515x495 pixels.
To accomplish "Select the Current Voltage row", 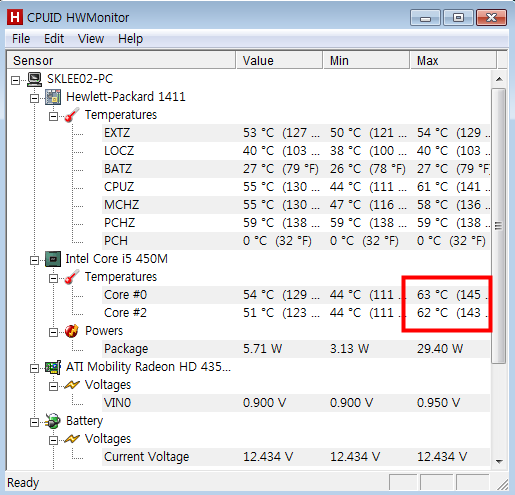I will 296,457.
